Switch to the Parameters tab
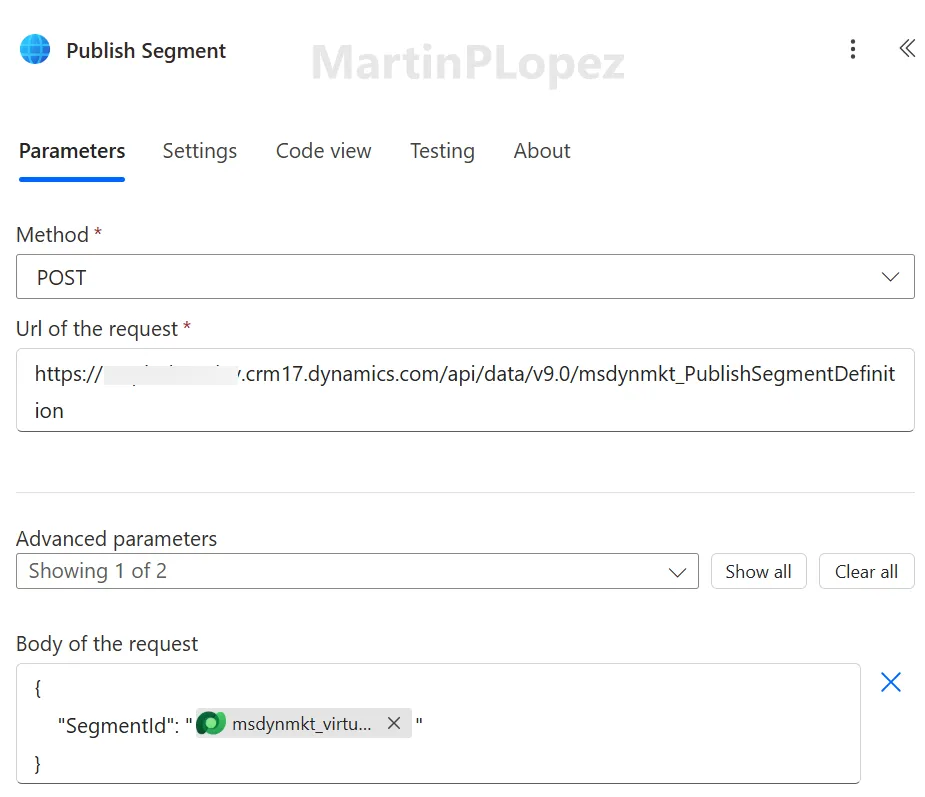 [x=72, y=151]
